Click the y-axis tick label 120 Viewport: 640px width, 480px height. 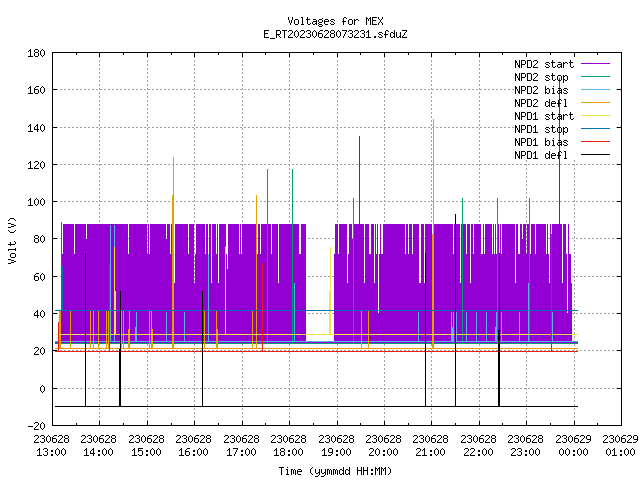[x=36, y=165]
